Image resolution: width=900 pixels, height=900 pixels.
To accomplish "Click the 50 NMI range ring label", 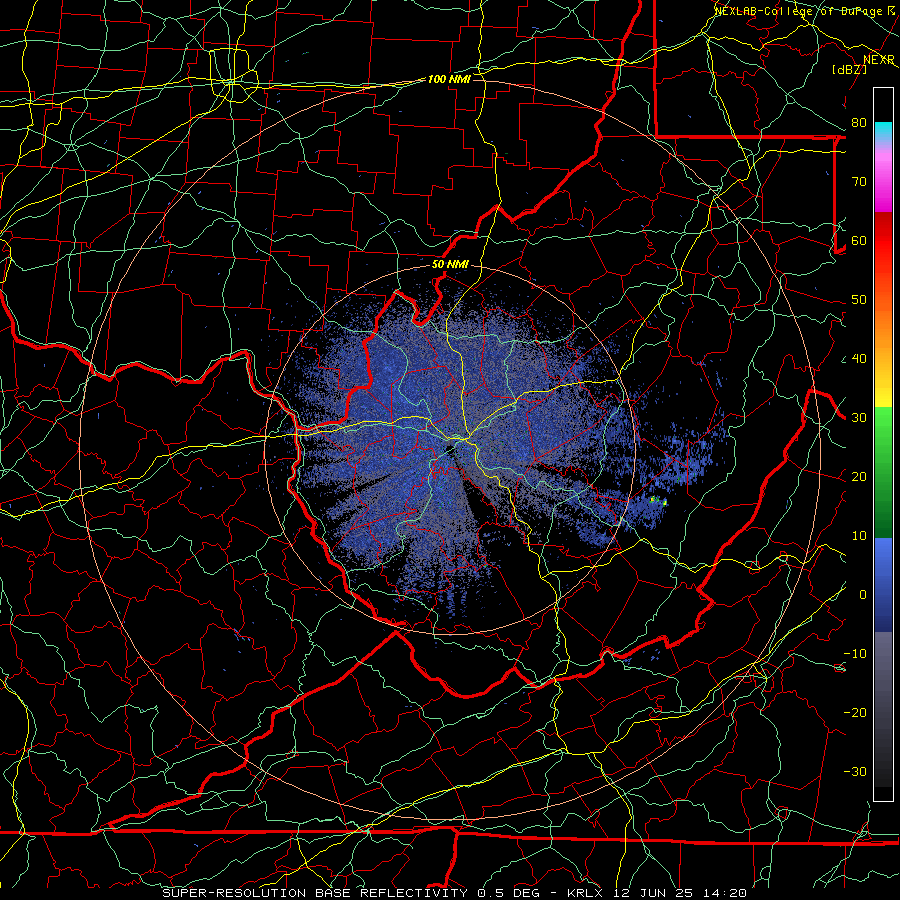I will (450, 265).
